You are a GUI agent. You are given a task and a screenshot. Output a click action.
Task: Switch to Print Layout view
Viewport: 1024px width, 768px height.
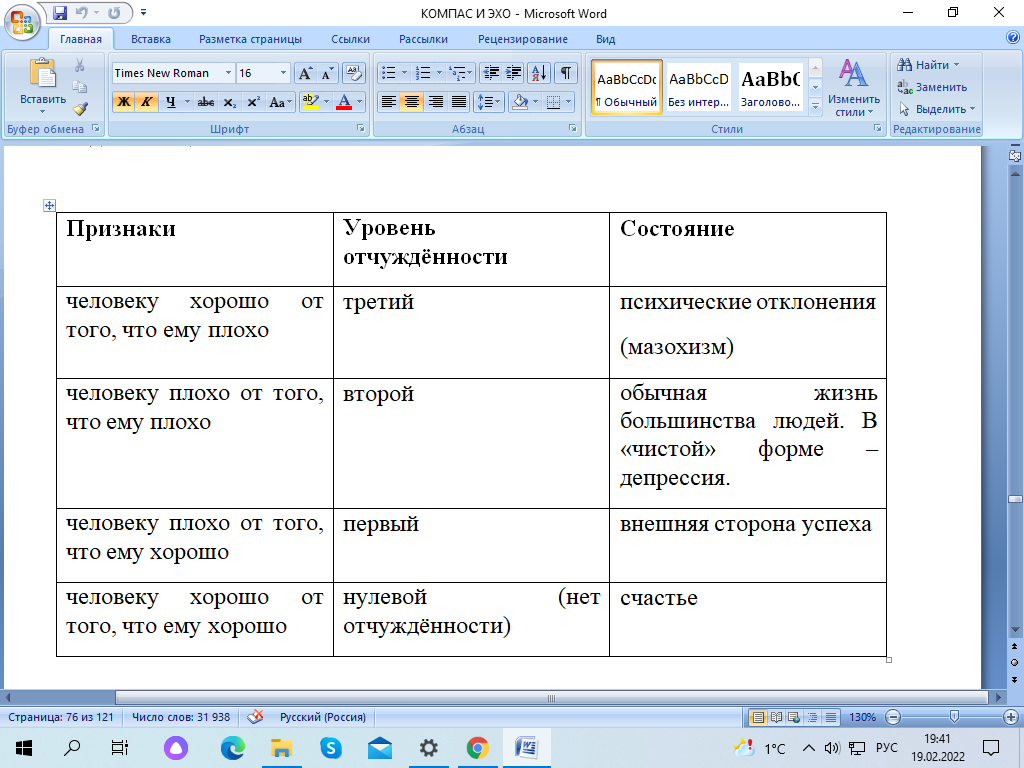coord(758,717)
